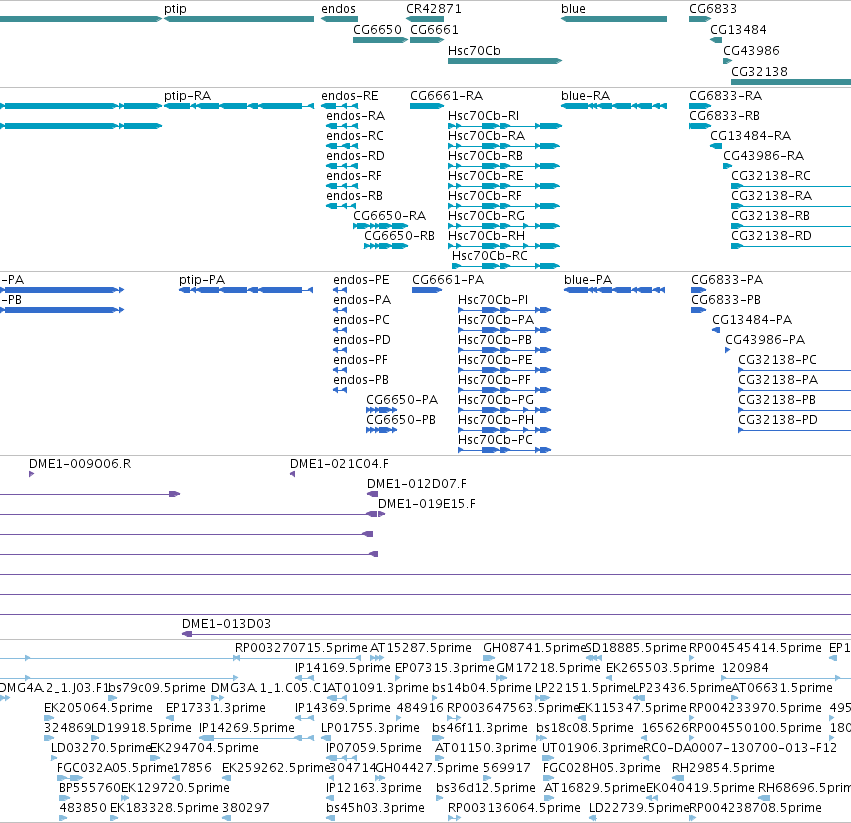Select protein Hsc70Cb-PI
This screenshot has height=823, width=851.
(505, 310)
